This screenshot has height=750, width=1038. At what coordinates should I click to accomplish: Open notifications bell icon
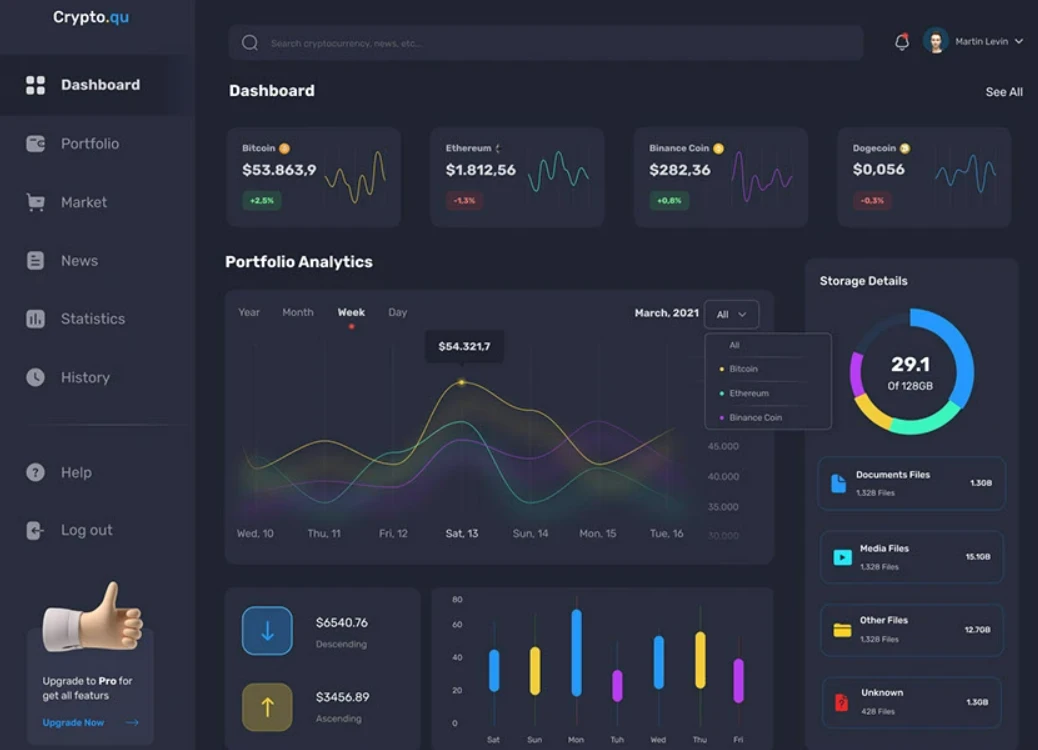click(x=902, y=42)
